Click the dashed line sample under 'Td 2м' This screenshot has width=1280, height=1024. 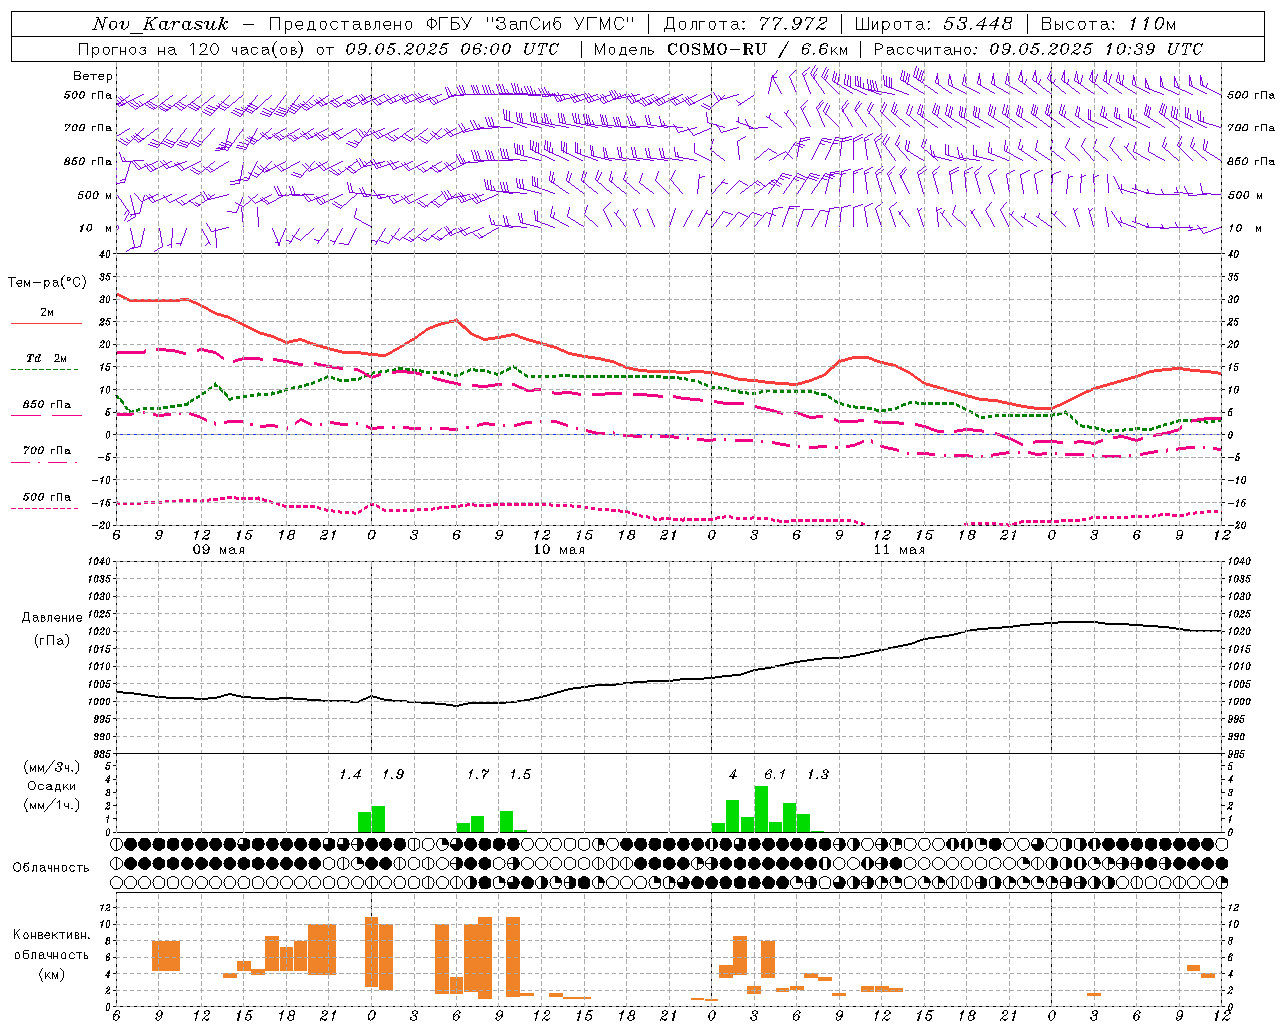44,369
